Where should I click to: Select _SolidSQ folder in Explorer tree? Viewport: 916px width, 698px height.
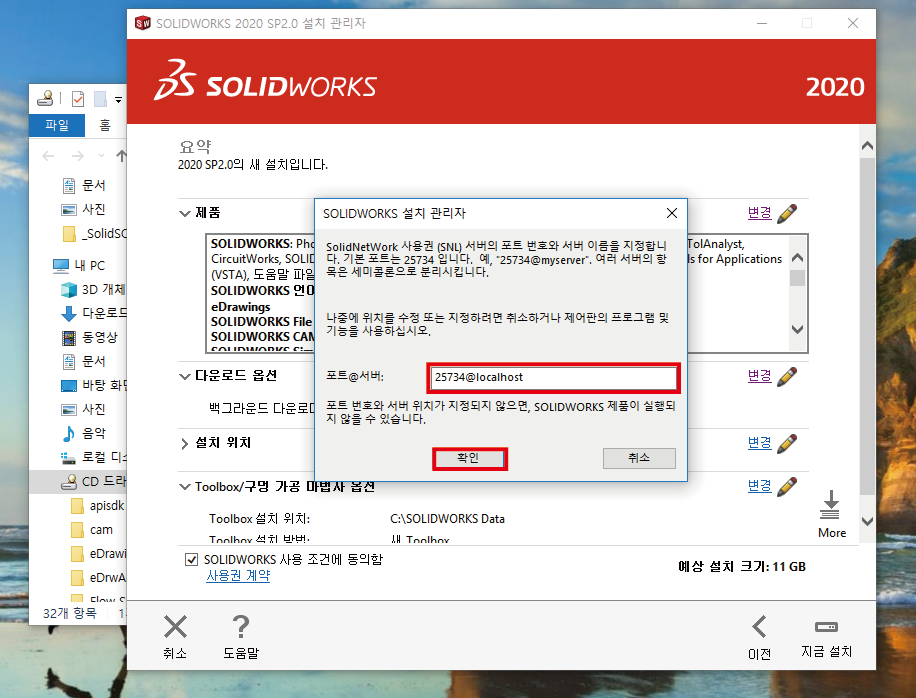click(x=94, y=234)
